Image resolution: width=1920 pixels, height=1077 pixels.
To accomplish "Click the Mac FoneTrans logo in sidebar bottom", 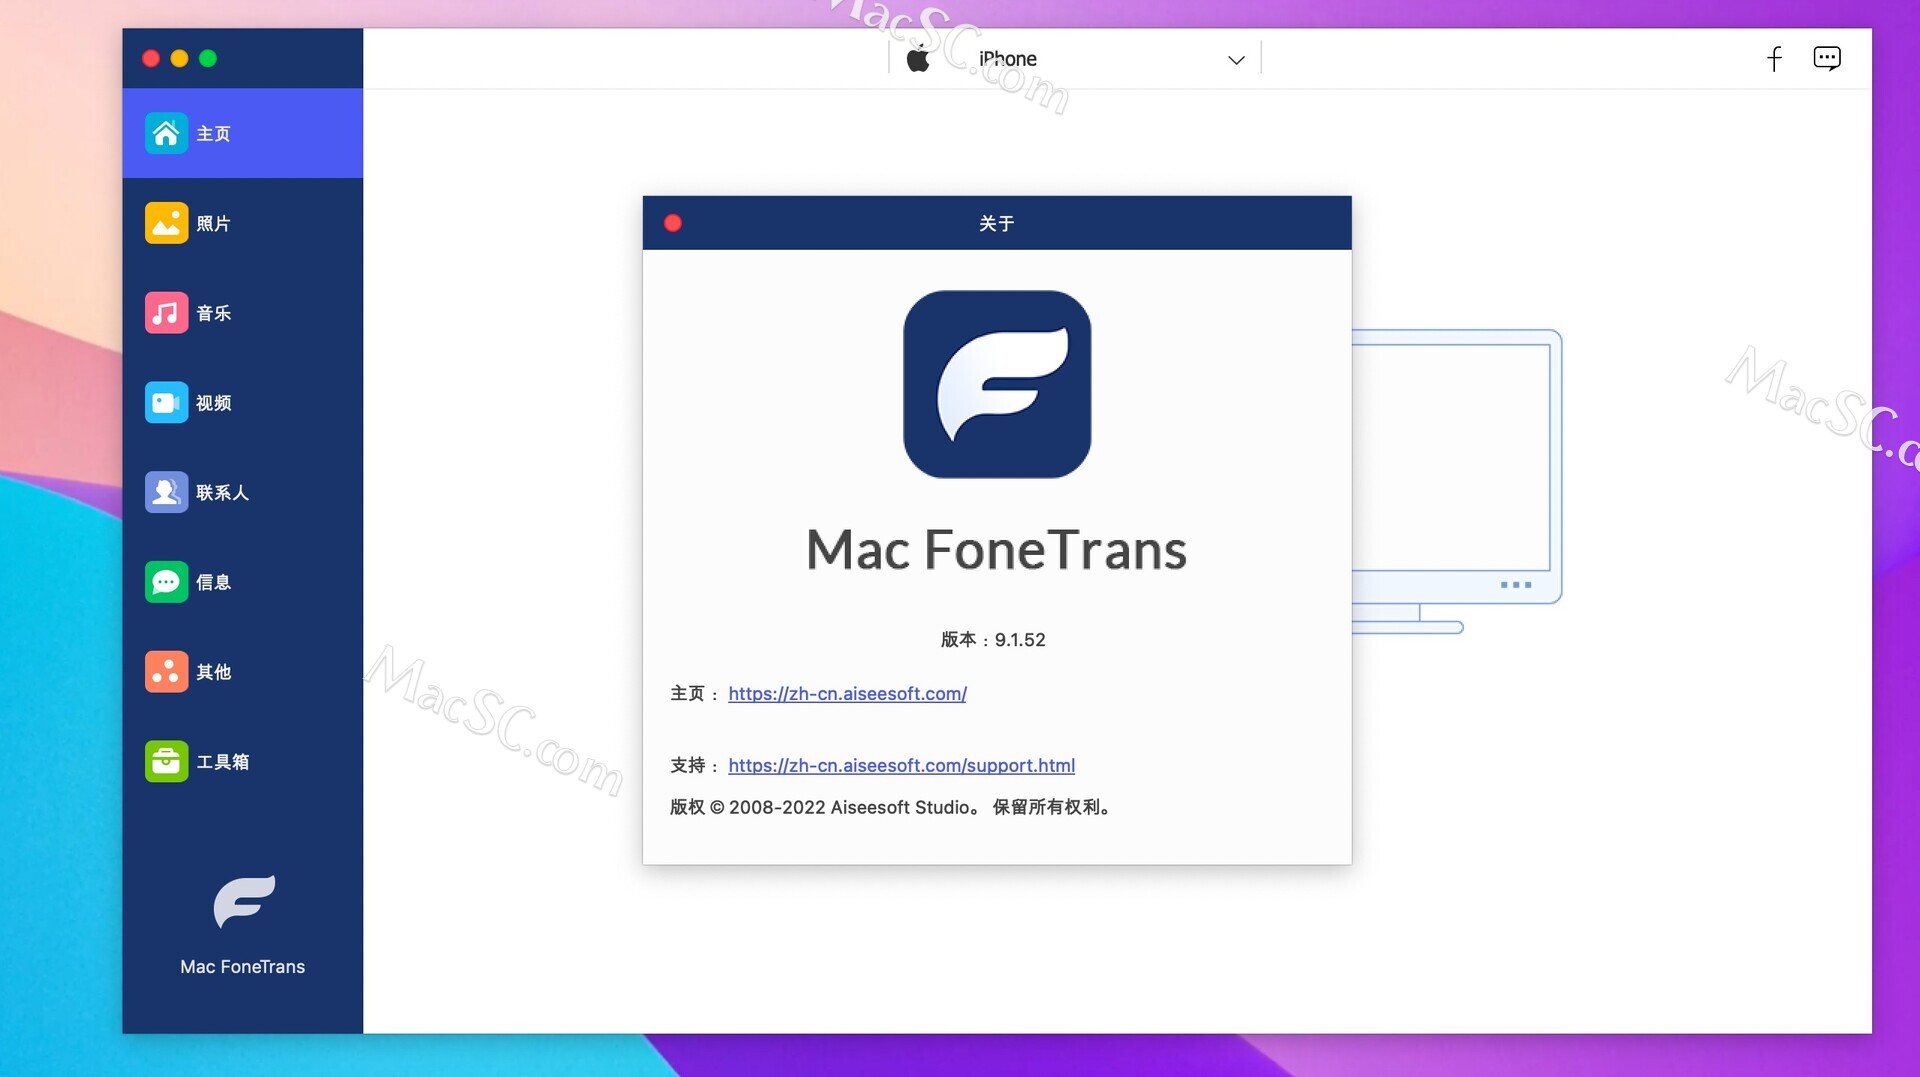I will pyautogui.click(x=244, y=901).
